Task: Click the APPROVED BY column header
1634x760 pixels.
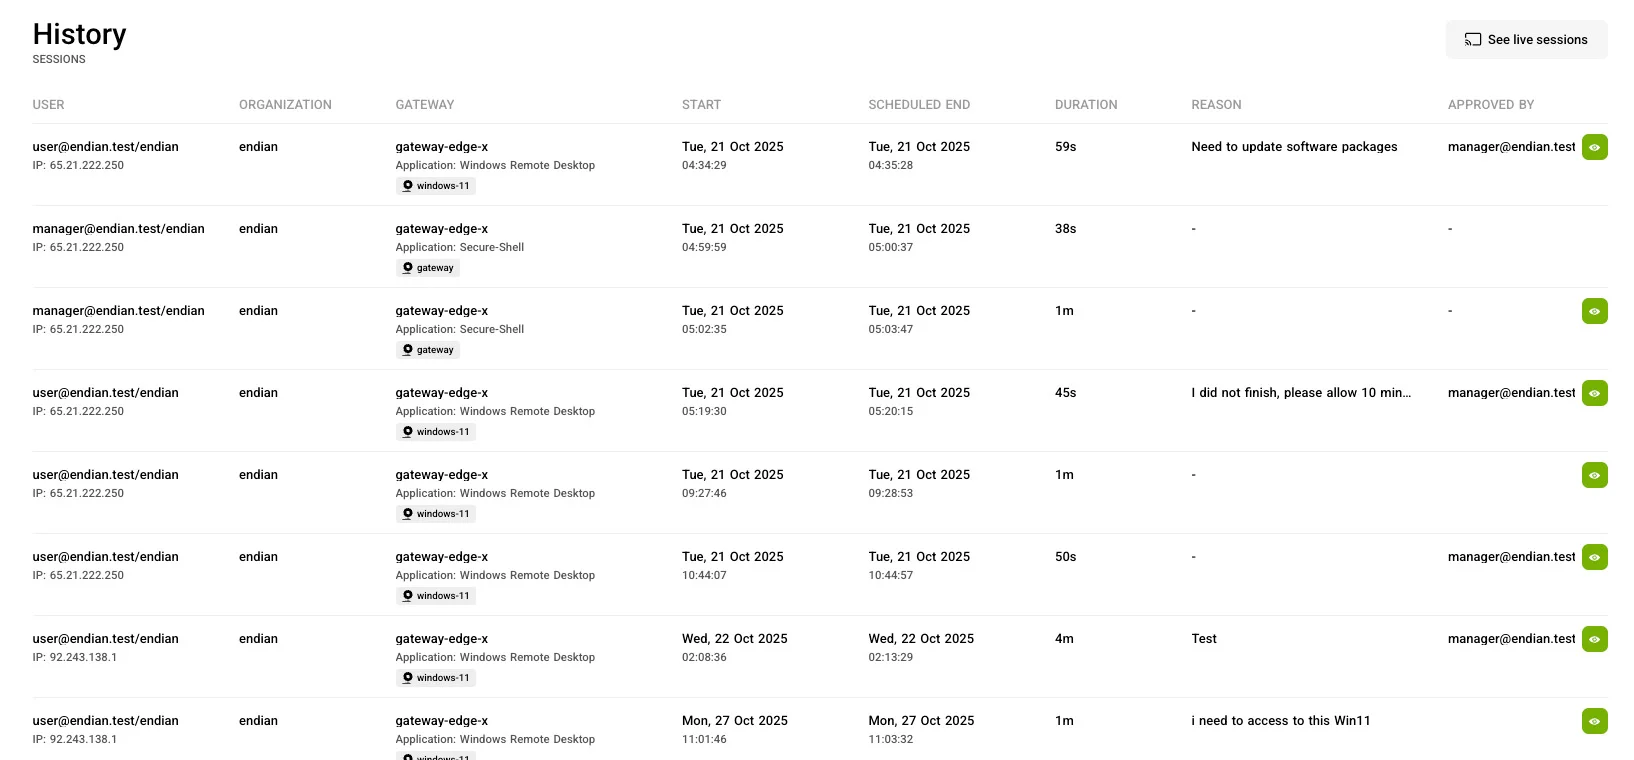Action: (x=1490, y=105)
